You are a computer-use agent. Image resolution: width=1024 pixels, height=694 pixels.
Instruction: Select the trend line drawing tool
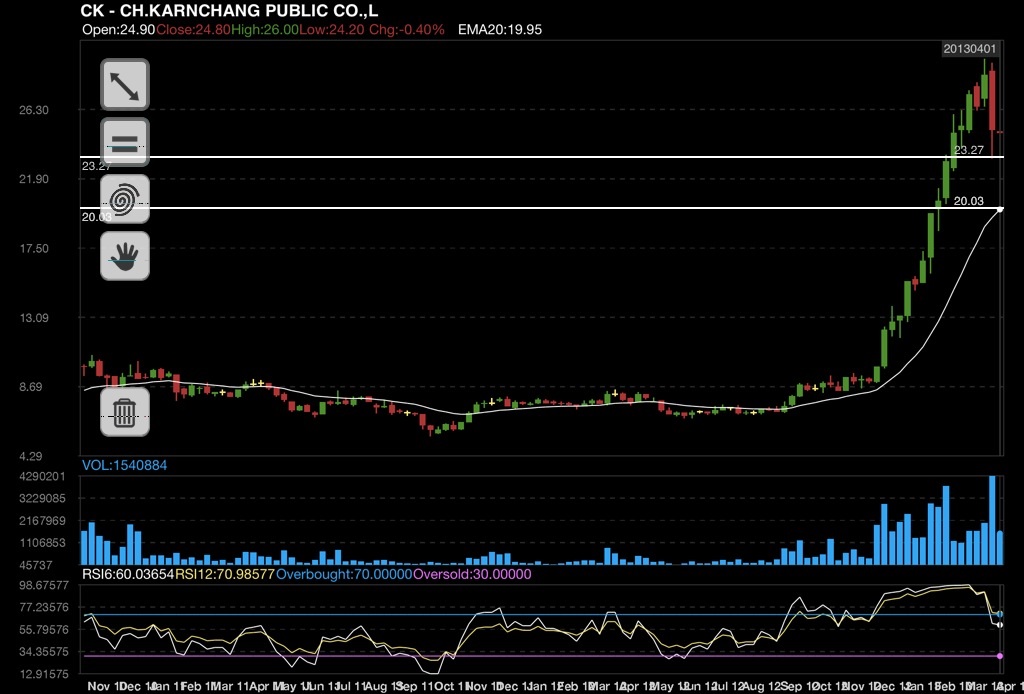(125, 85)
